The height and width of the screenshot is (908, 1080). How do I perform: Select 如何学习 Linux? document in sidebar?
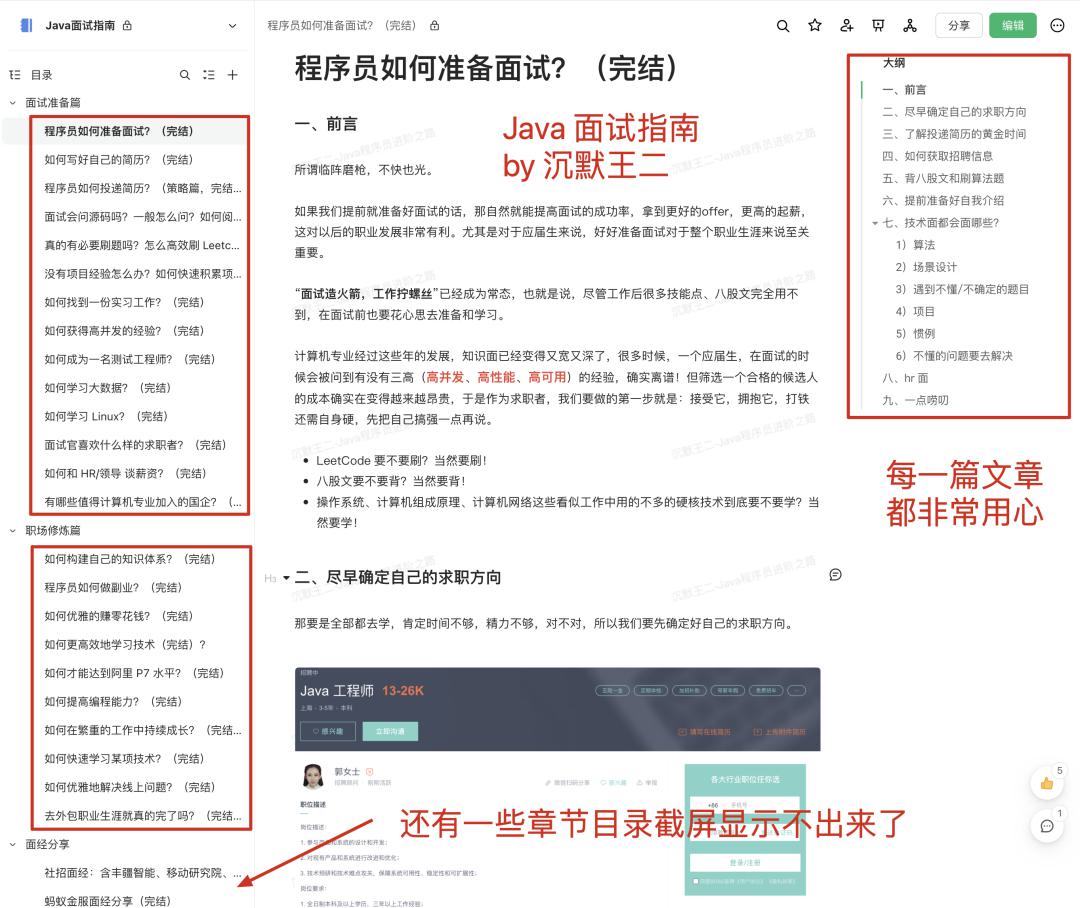pos(106,417)
